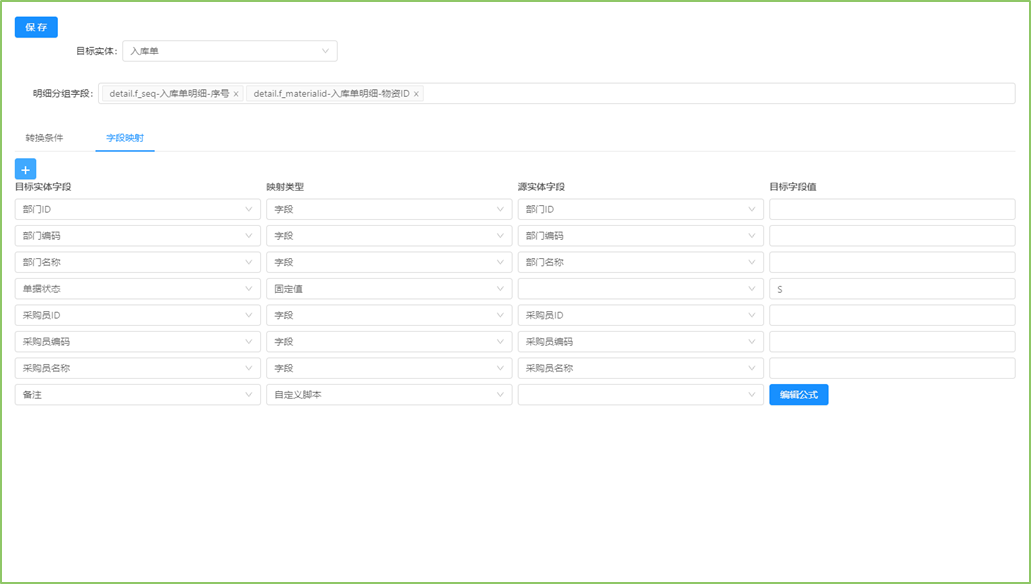Select the 字段映射 tab
Screen dimensions: 1031x584
[125, 137]
